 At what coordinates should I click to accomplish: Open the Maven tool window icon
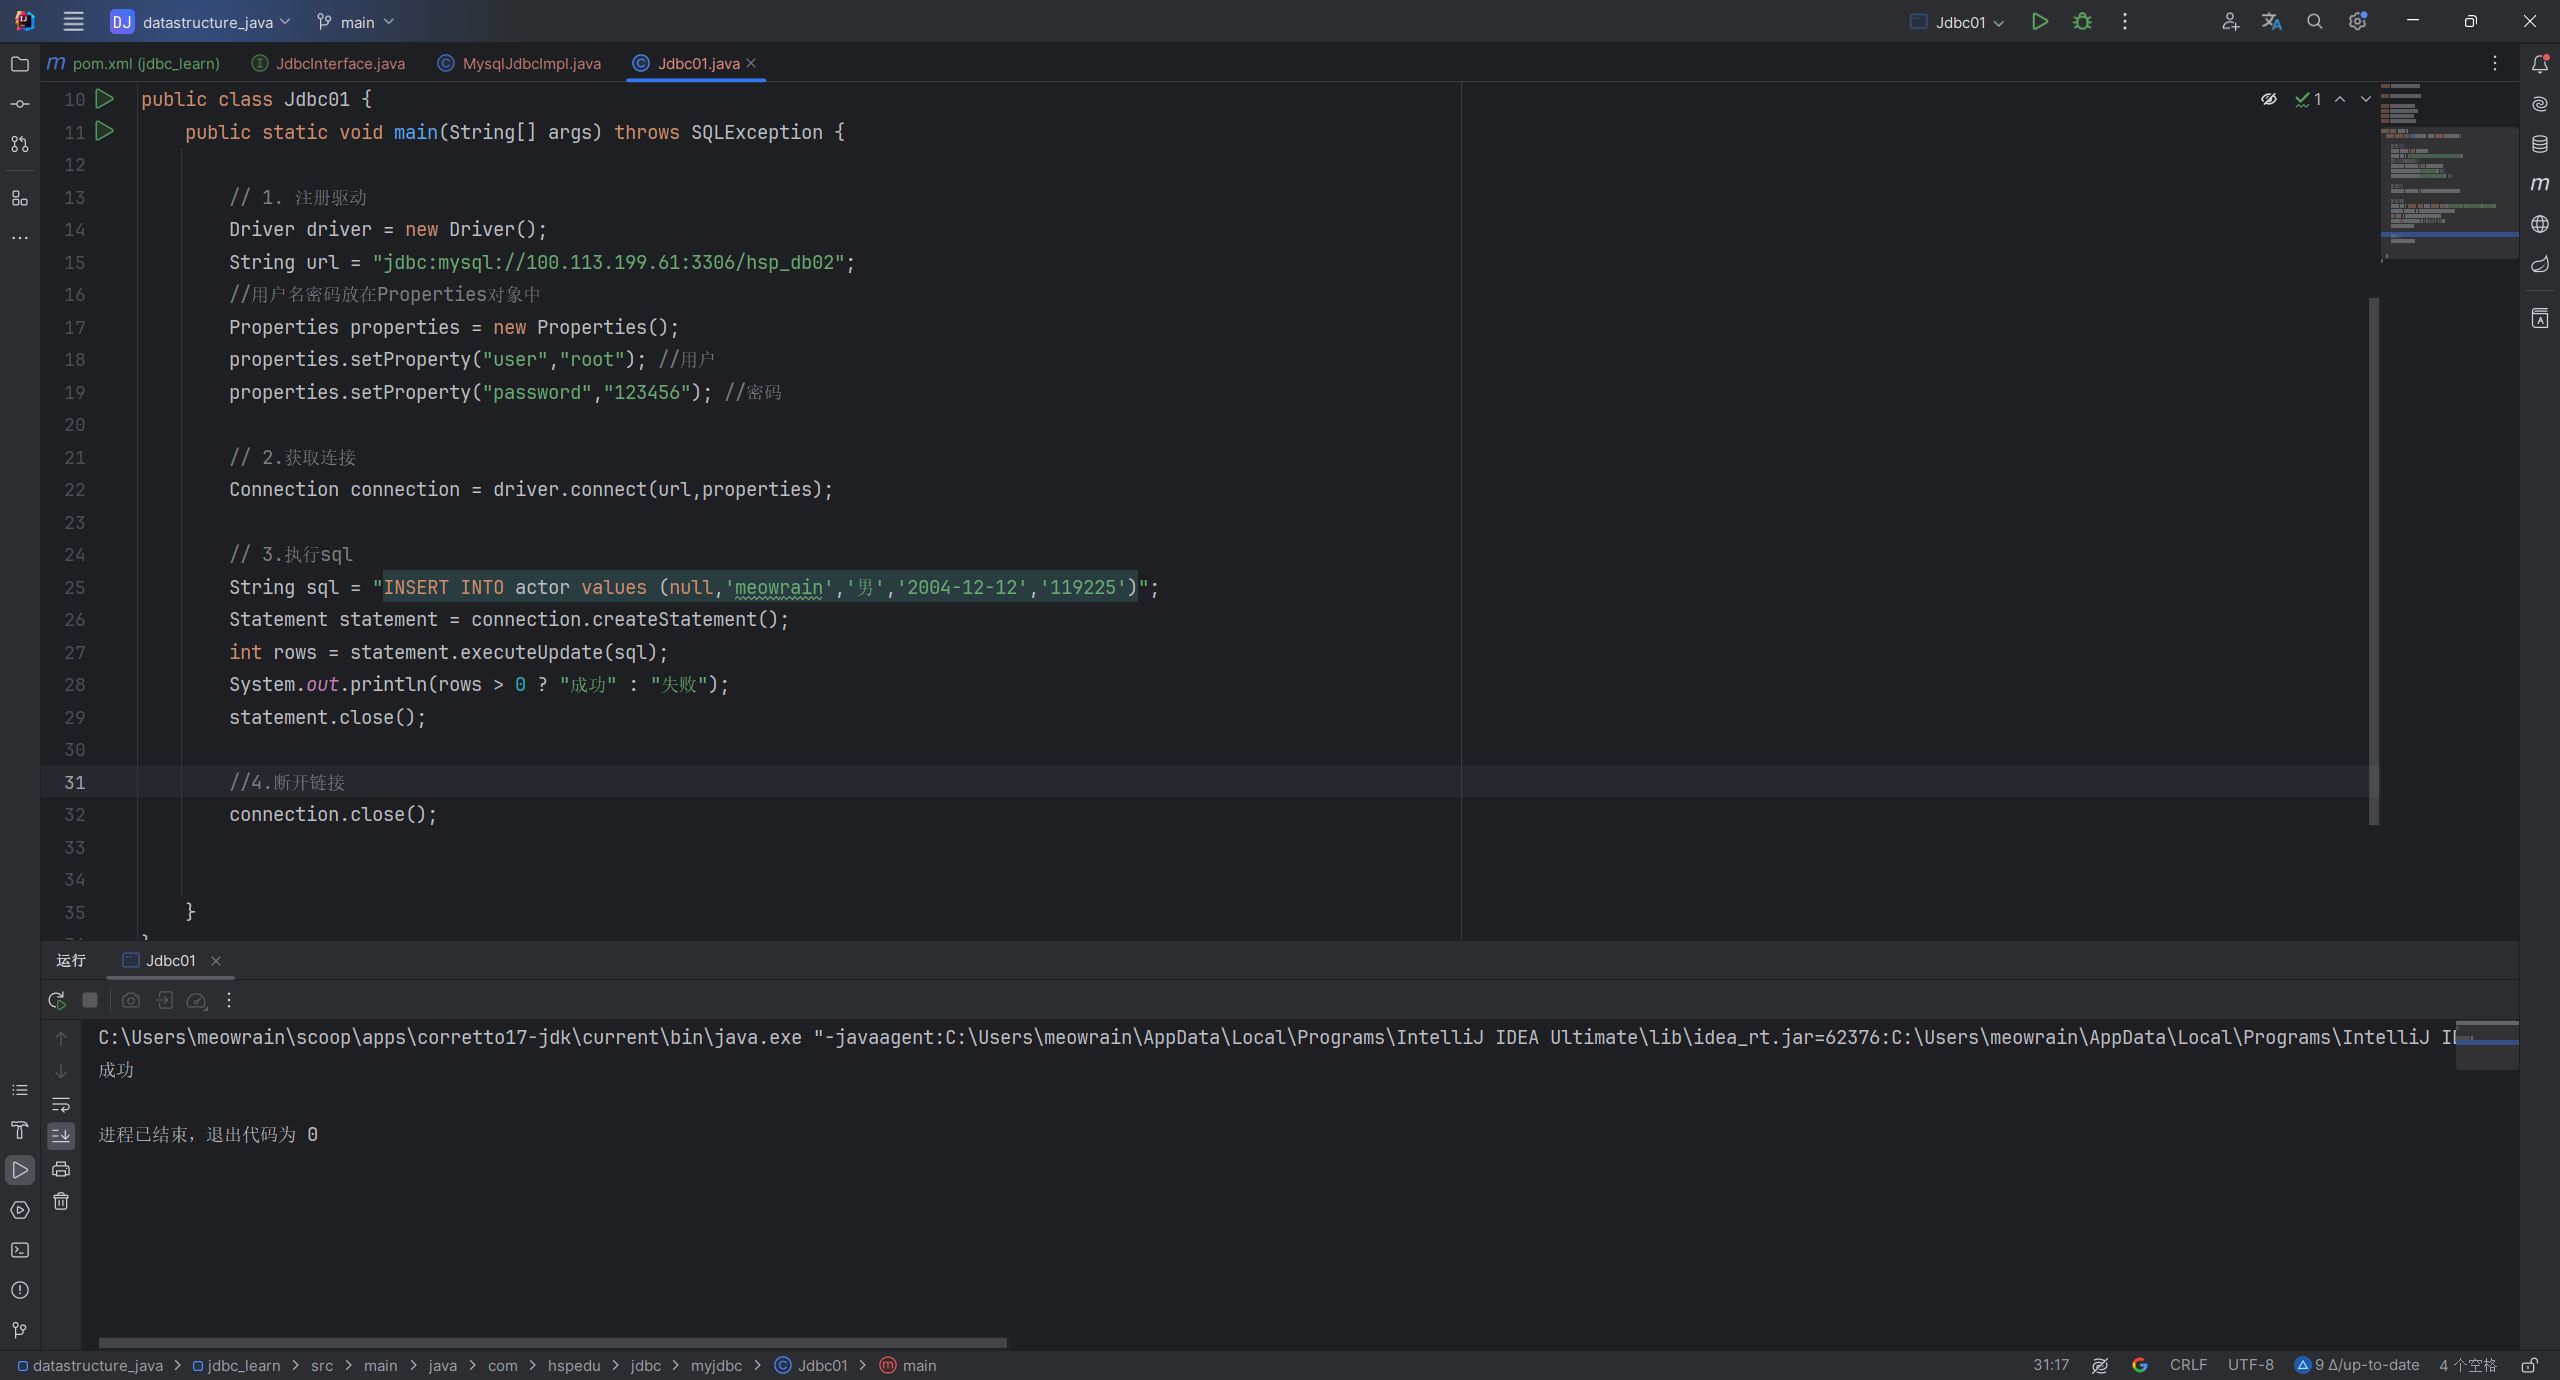[x=2539, y=184]
